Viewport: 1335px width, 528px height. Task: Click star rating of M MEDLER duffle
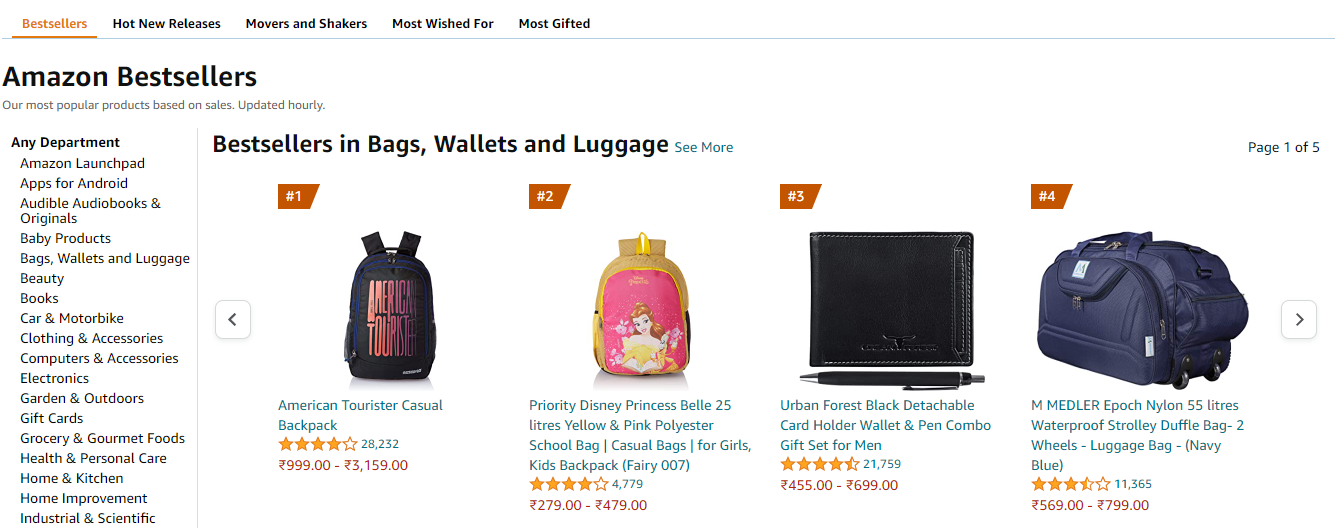(x=1070, y=484)
